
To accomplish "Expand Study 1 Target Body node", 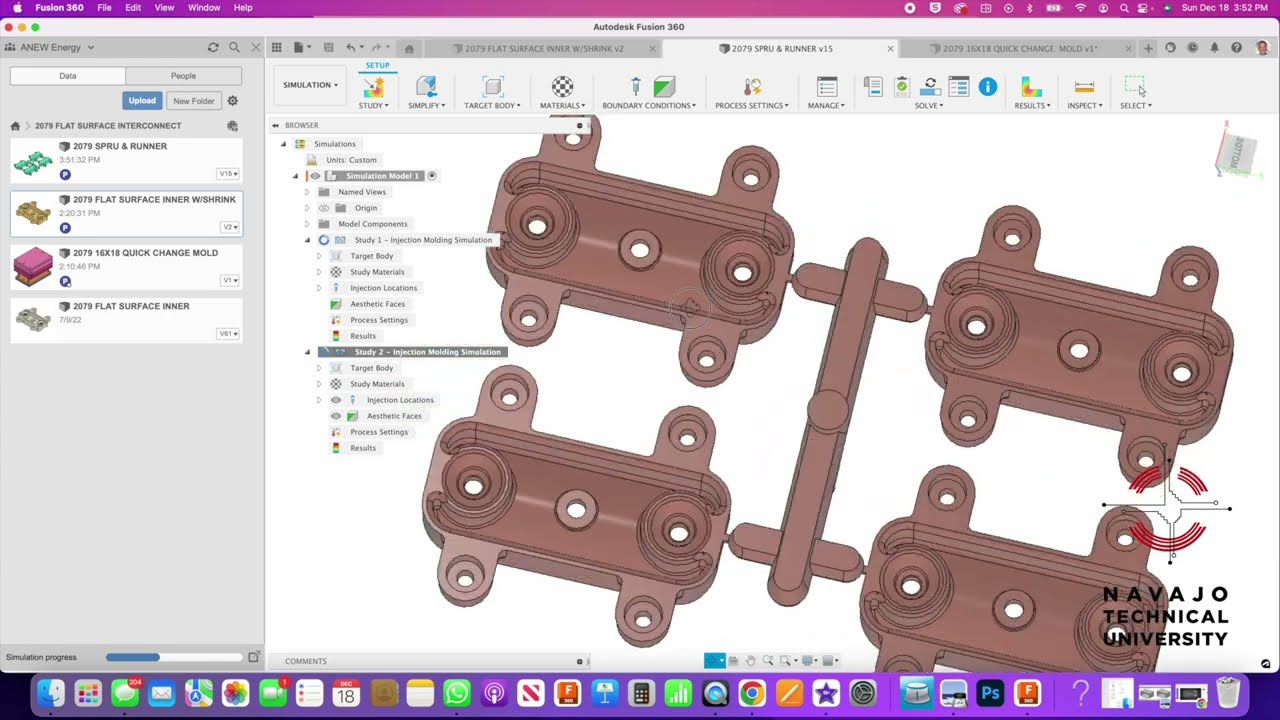I will pos(319,256).
